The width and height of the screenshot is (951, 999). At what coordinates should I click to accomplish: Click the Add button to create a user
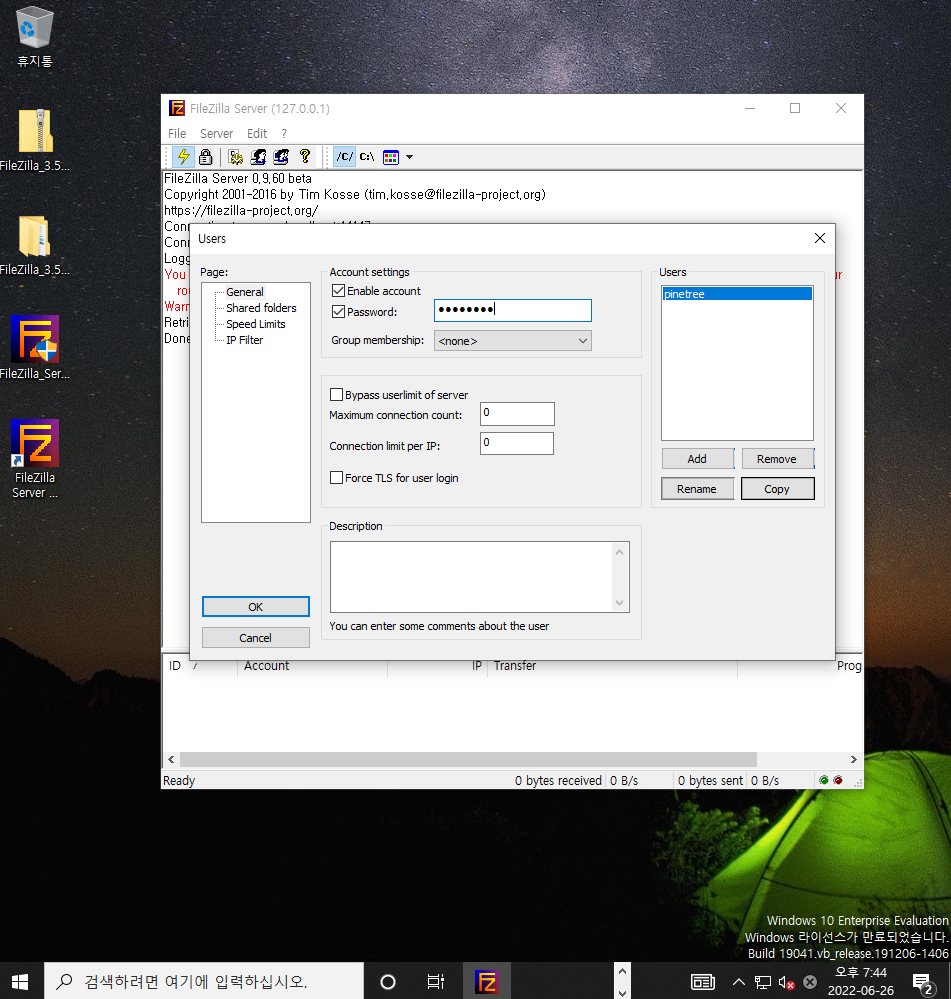[697, 458]
